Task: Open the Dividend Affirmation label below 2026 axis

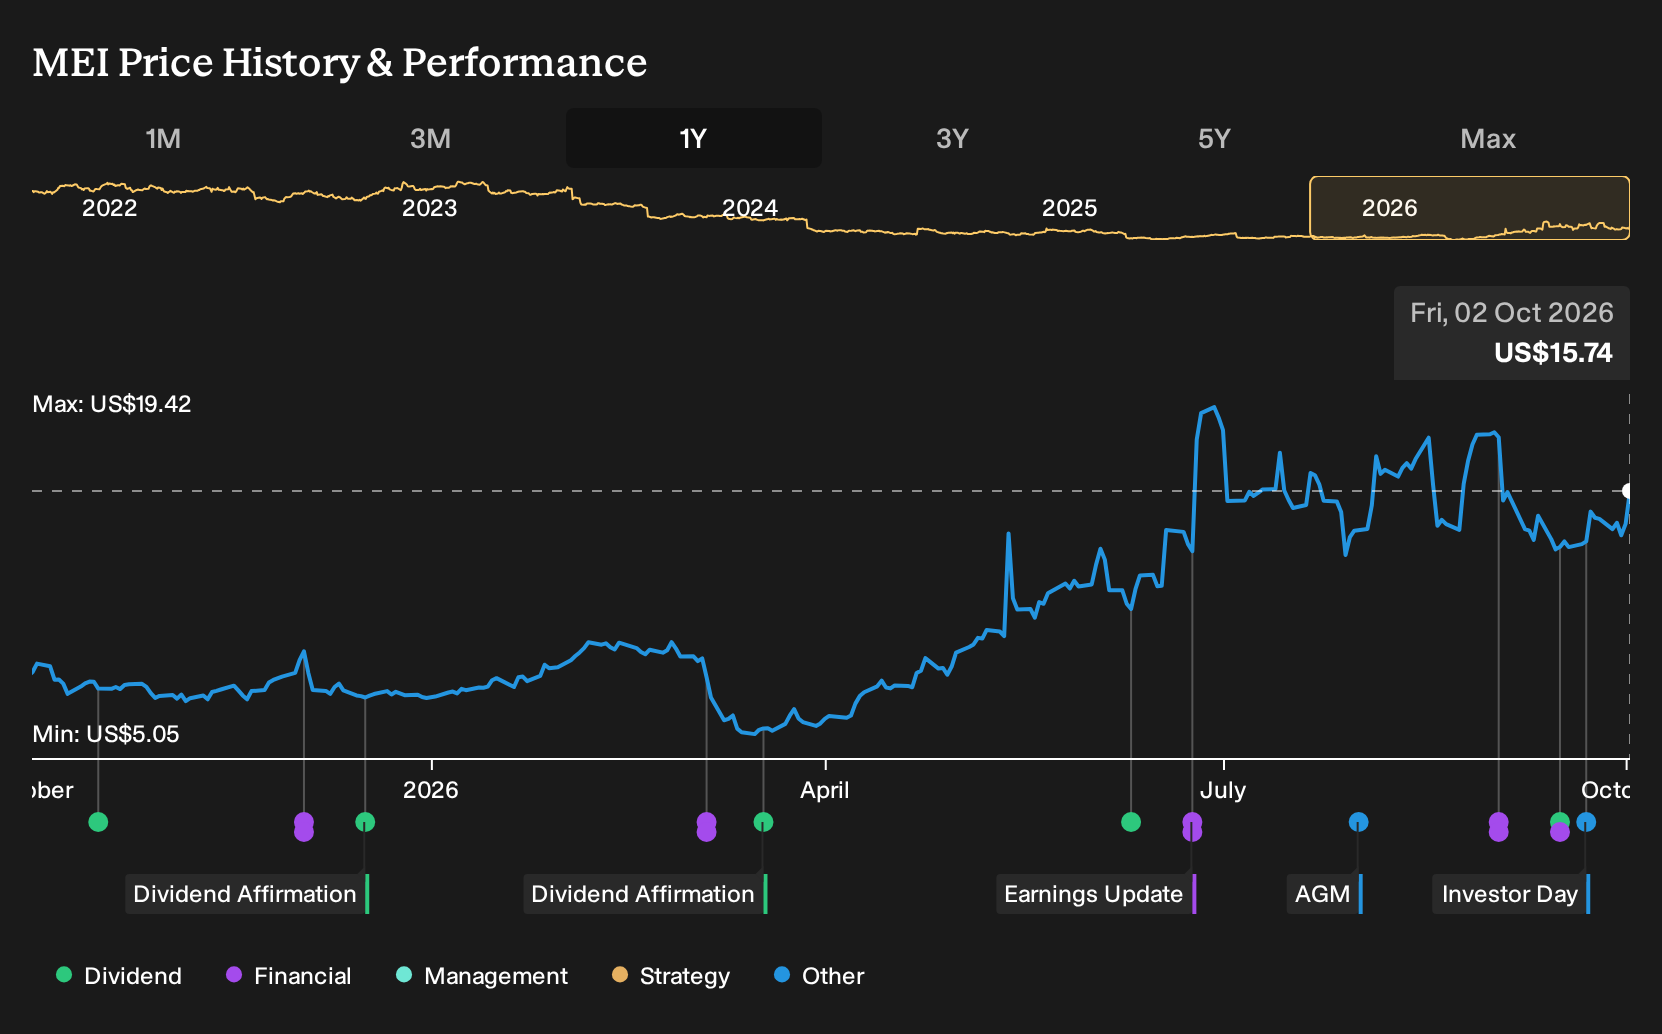Action: point(247,894)
